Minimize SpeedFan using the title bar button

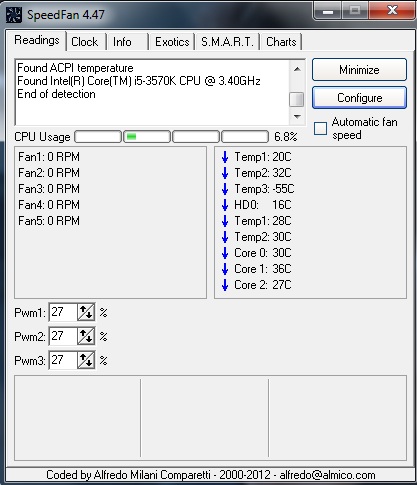point(328,11)
